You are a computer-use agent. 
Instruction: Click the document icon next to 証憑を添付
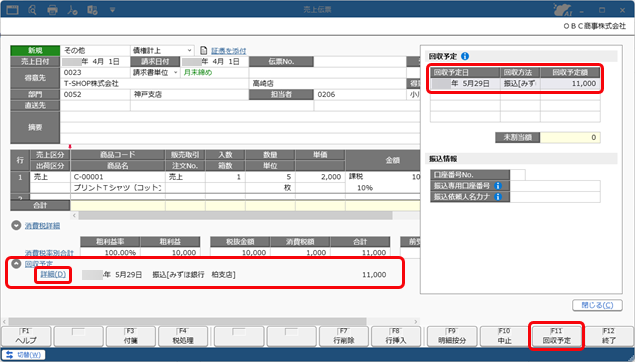pyautogui.click(x=204, y=51)
